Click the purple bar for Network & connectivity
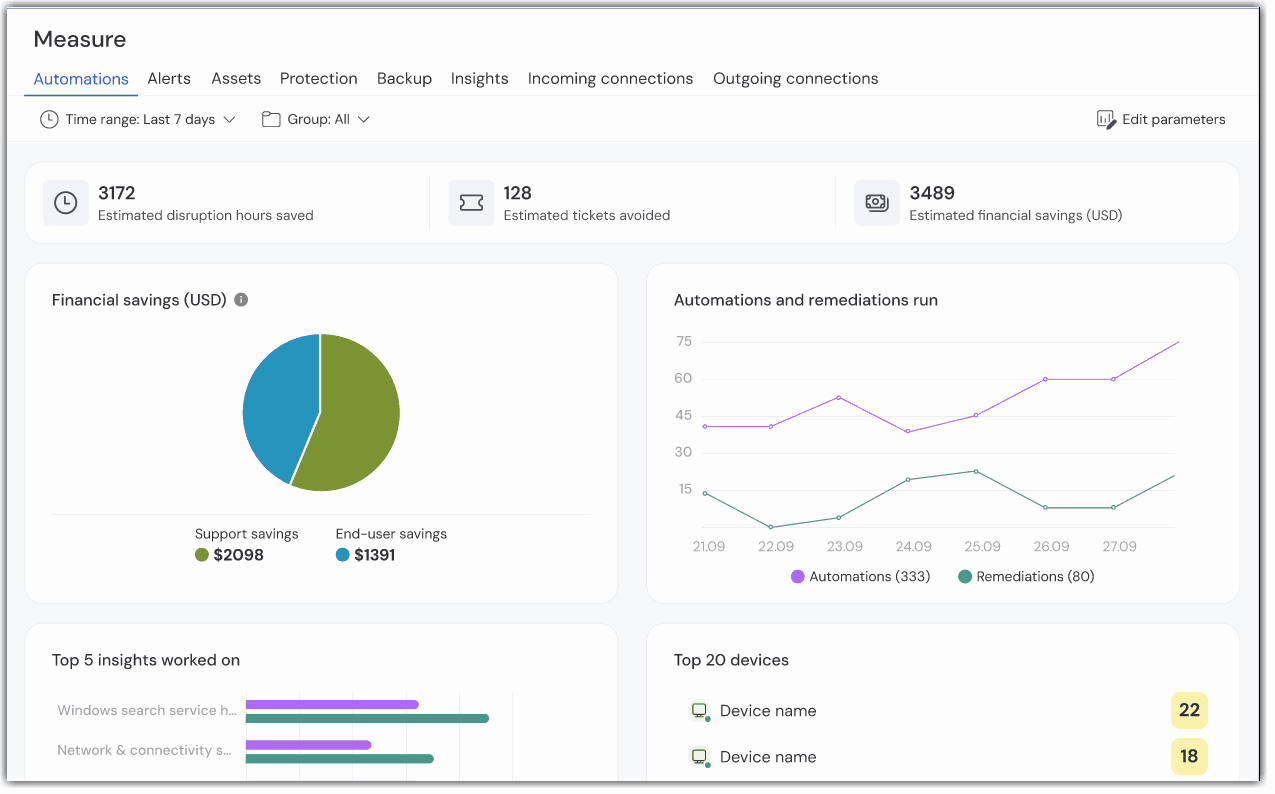 click(309, 745)
